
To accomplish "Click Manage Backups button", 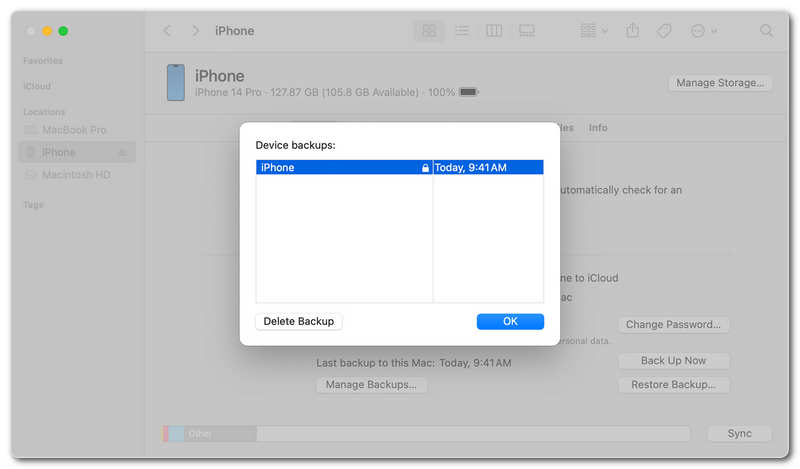I will pos(371,385).
